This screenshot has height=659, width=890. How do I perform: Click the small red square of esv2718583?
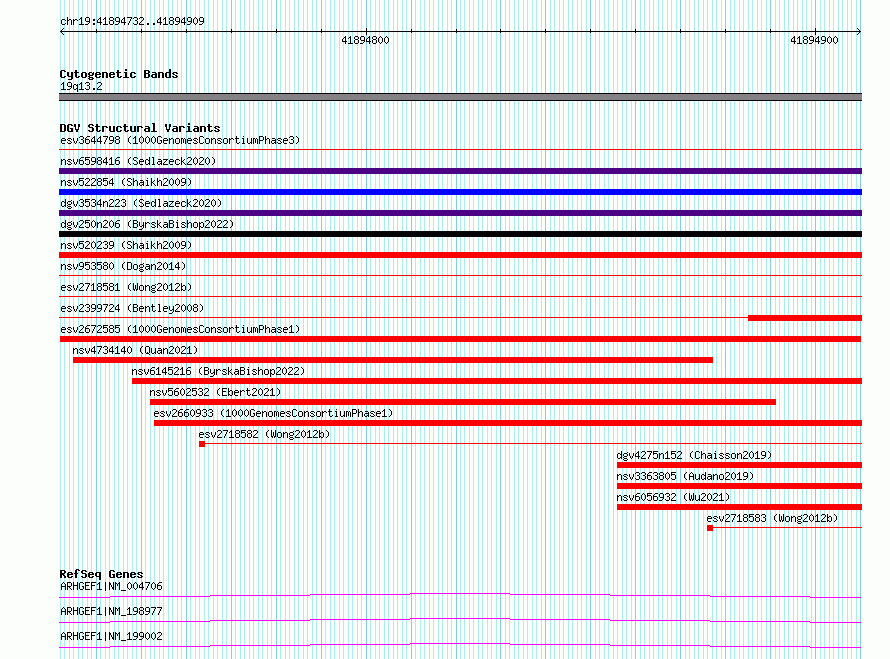[x=710, y=528]
